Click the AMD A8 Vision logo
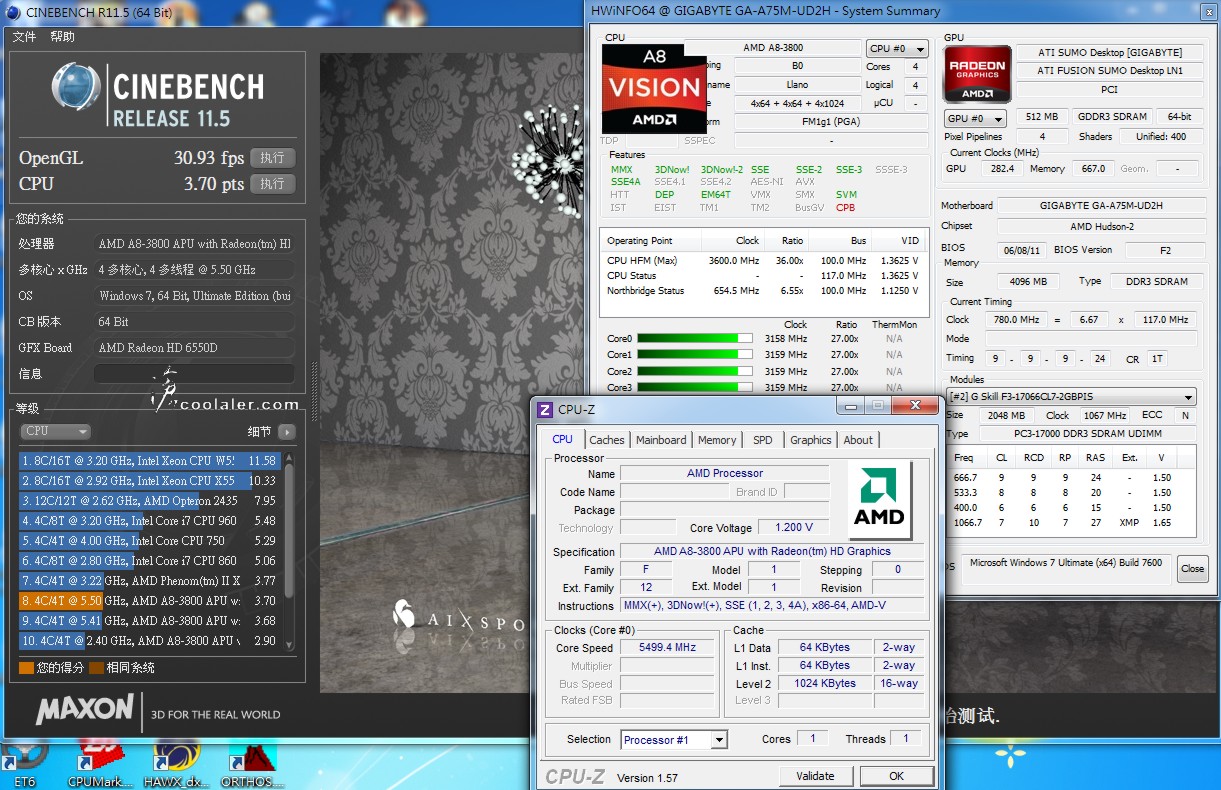 click(x=654, y=88)
